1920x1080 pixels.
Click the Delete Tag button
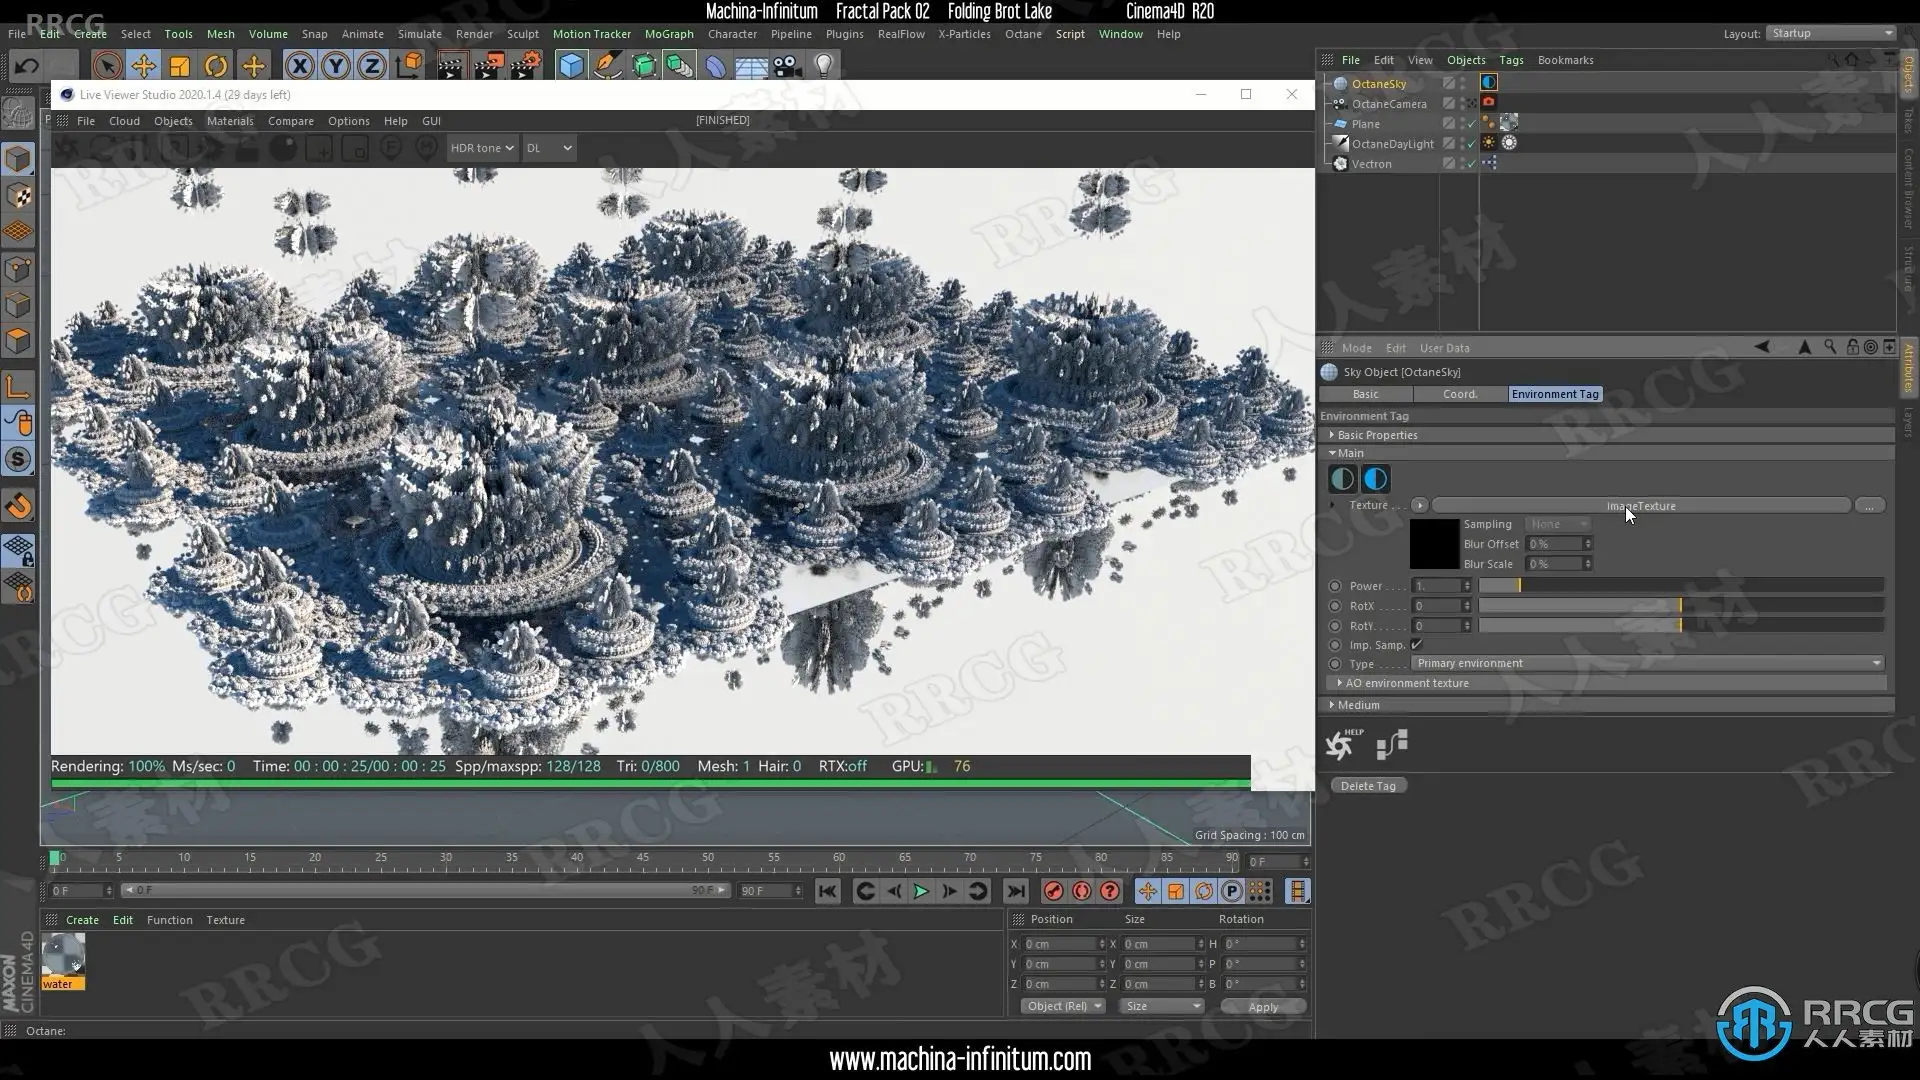click(1367, 786)
